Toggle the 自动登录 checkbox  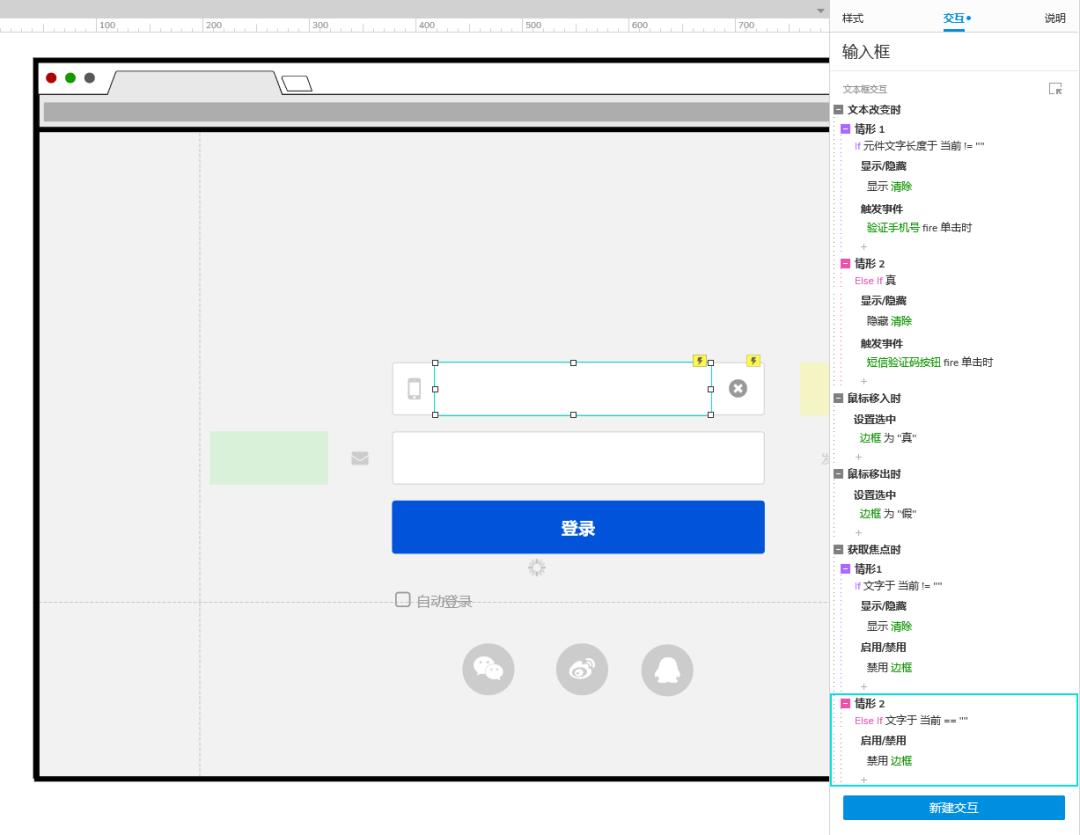pyautogui.click(x=403, y=599)
